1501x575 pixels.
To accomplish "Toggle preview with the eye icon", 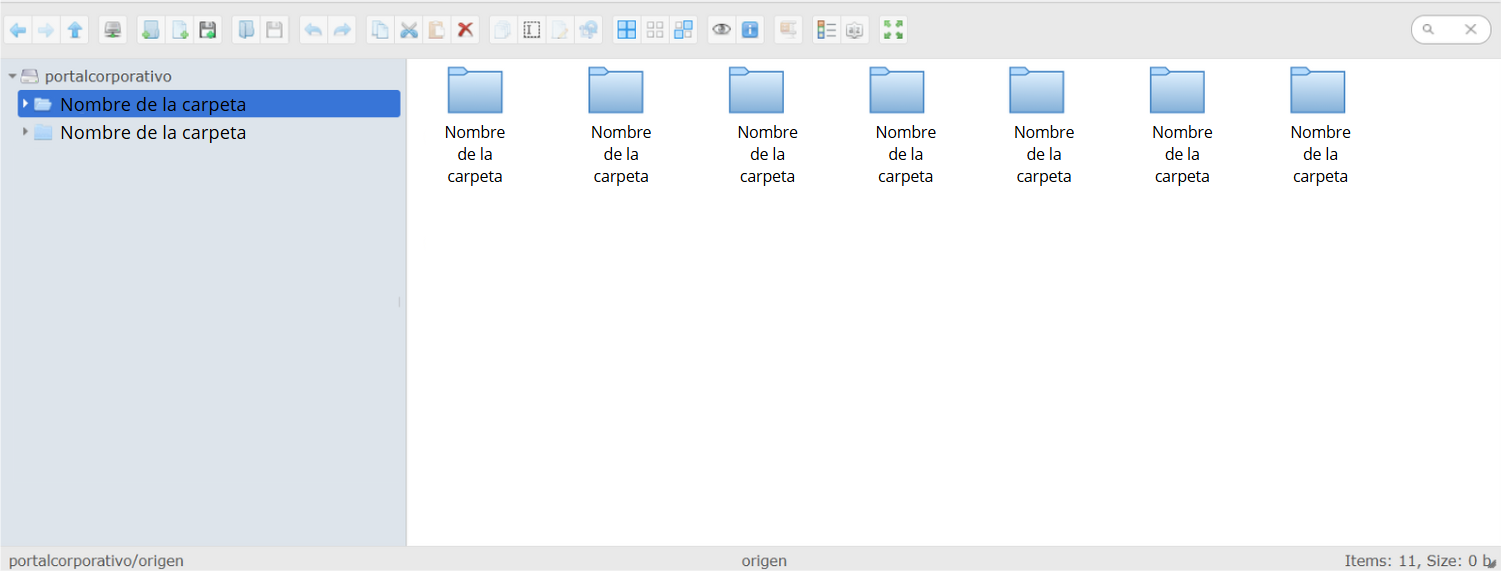I will [721, 30].
